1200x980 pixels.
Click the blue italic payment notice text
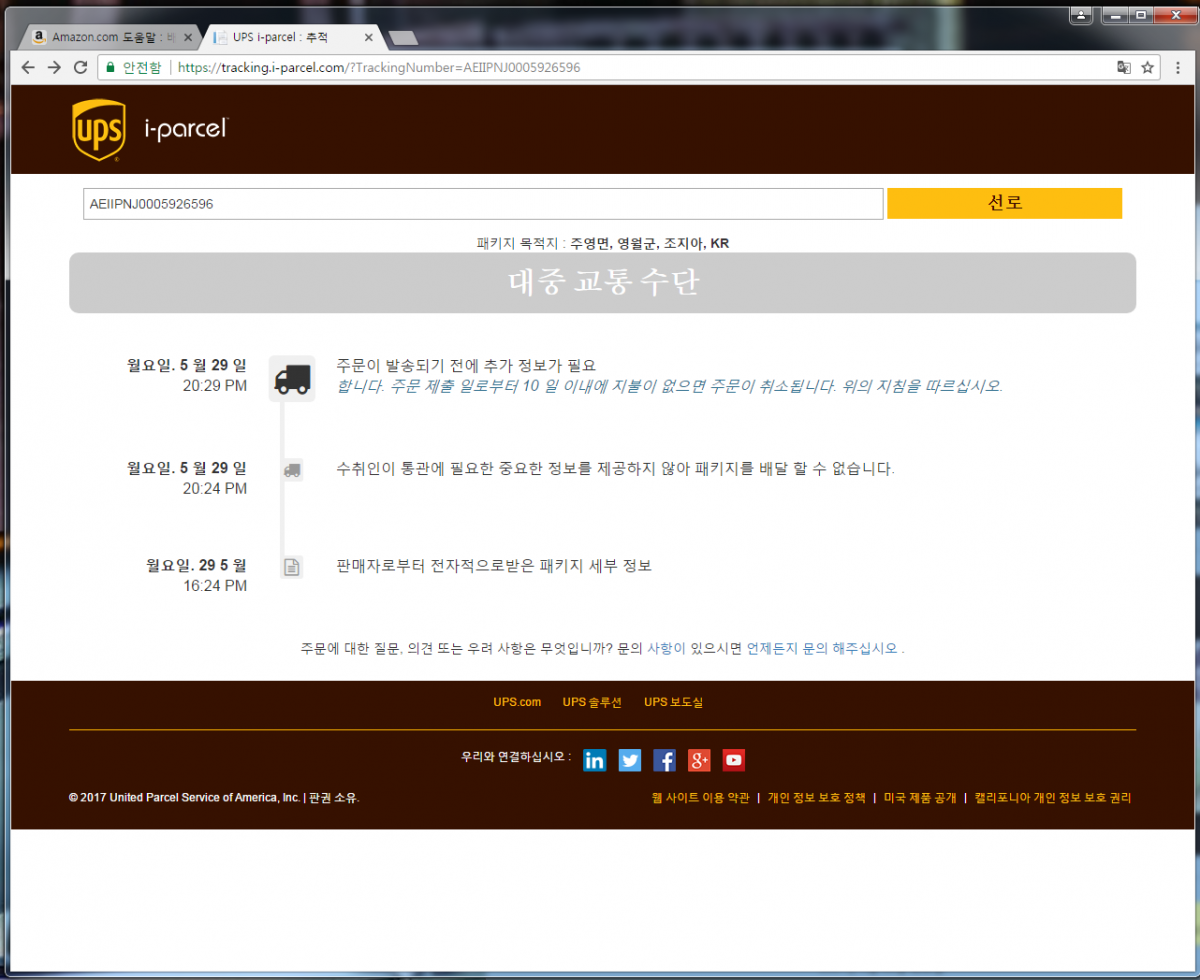coord(669,386)
